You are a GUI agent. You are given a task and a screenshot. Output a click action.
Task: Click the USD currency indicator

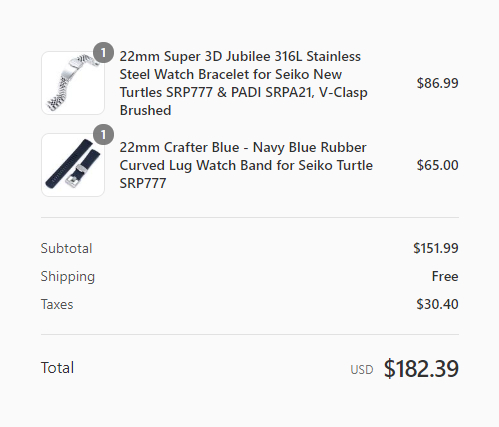(362, 370)
